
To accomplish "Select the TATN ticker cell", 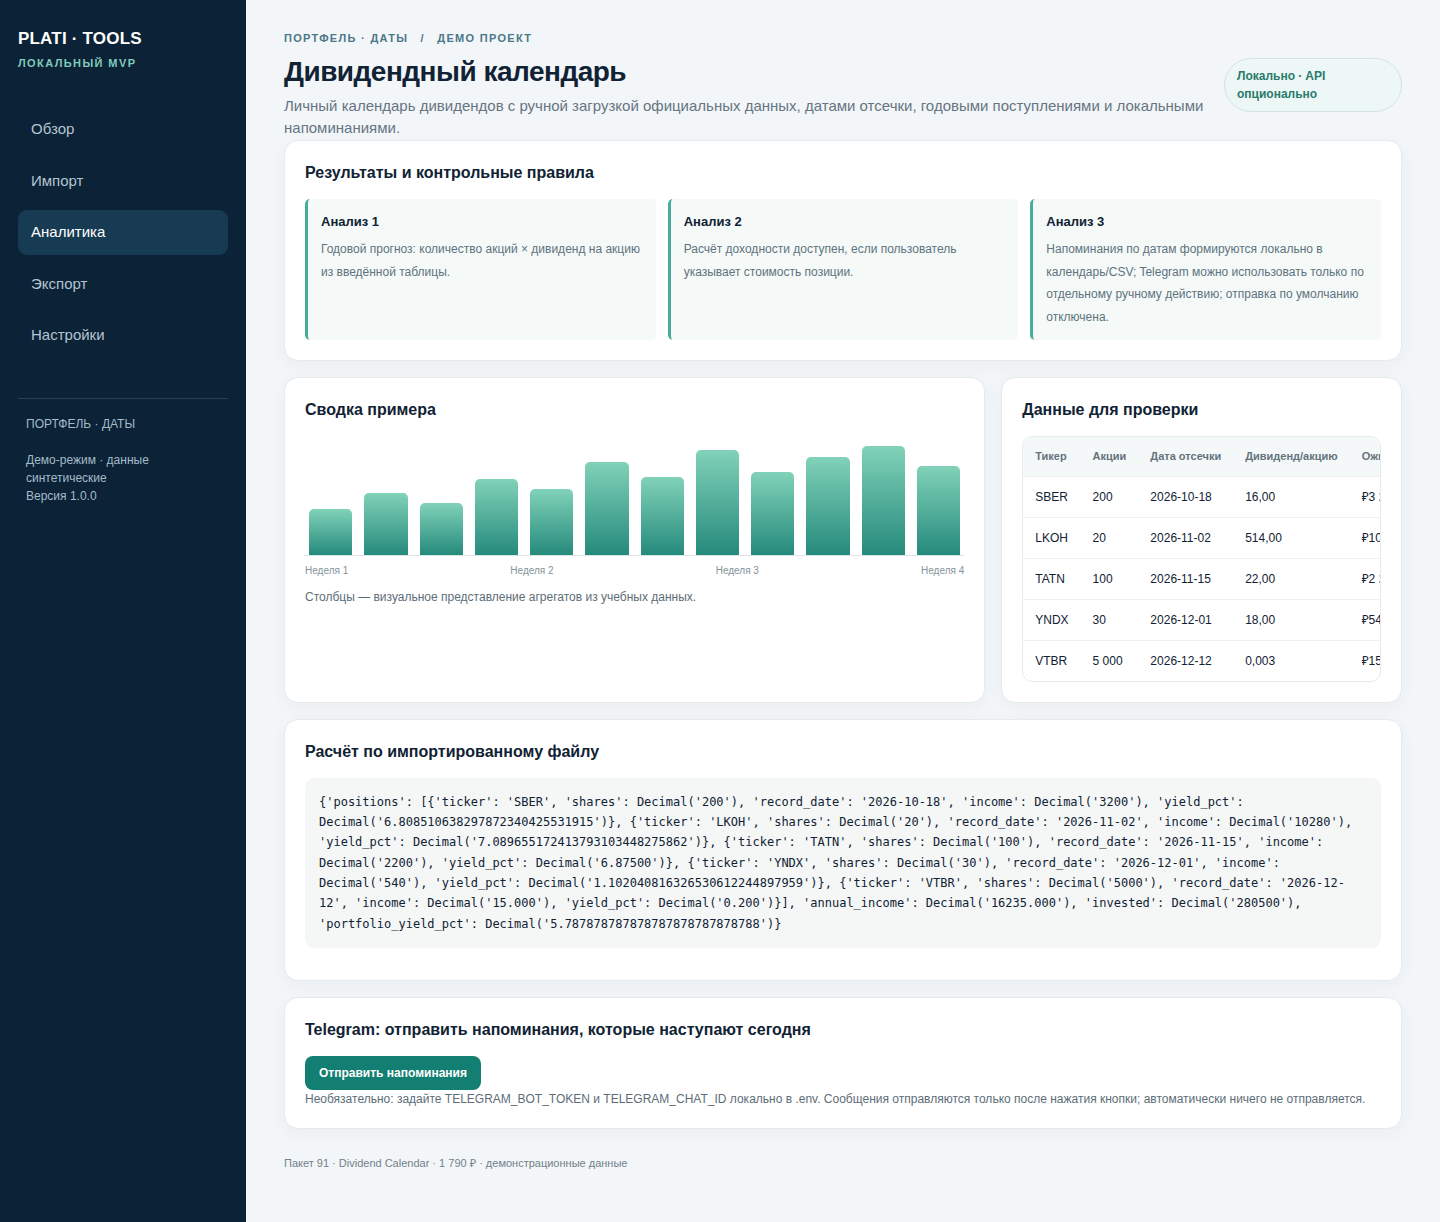I will click(1050, 579).
